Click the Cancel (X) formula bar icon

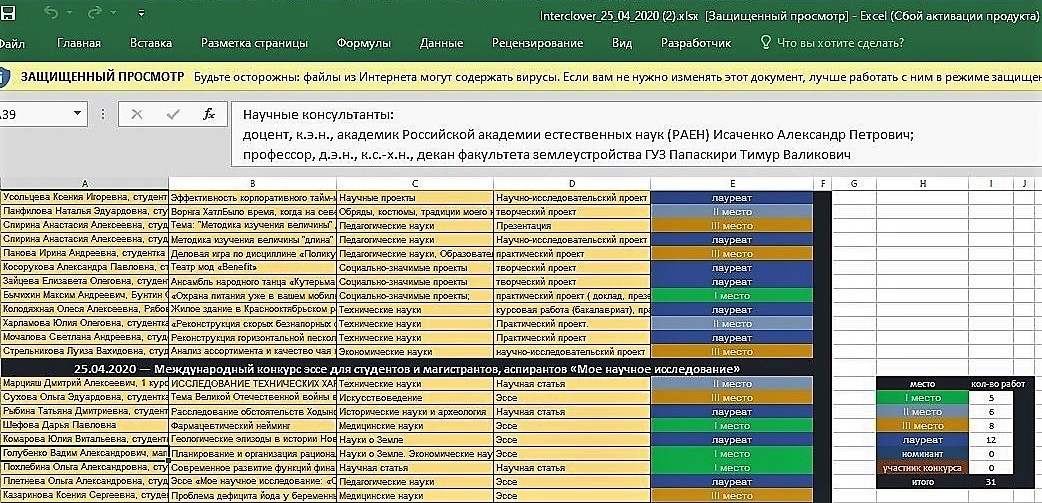(137, 114)
